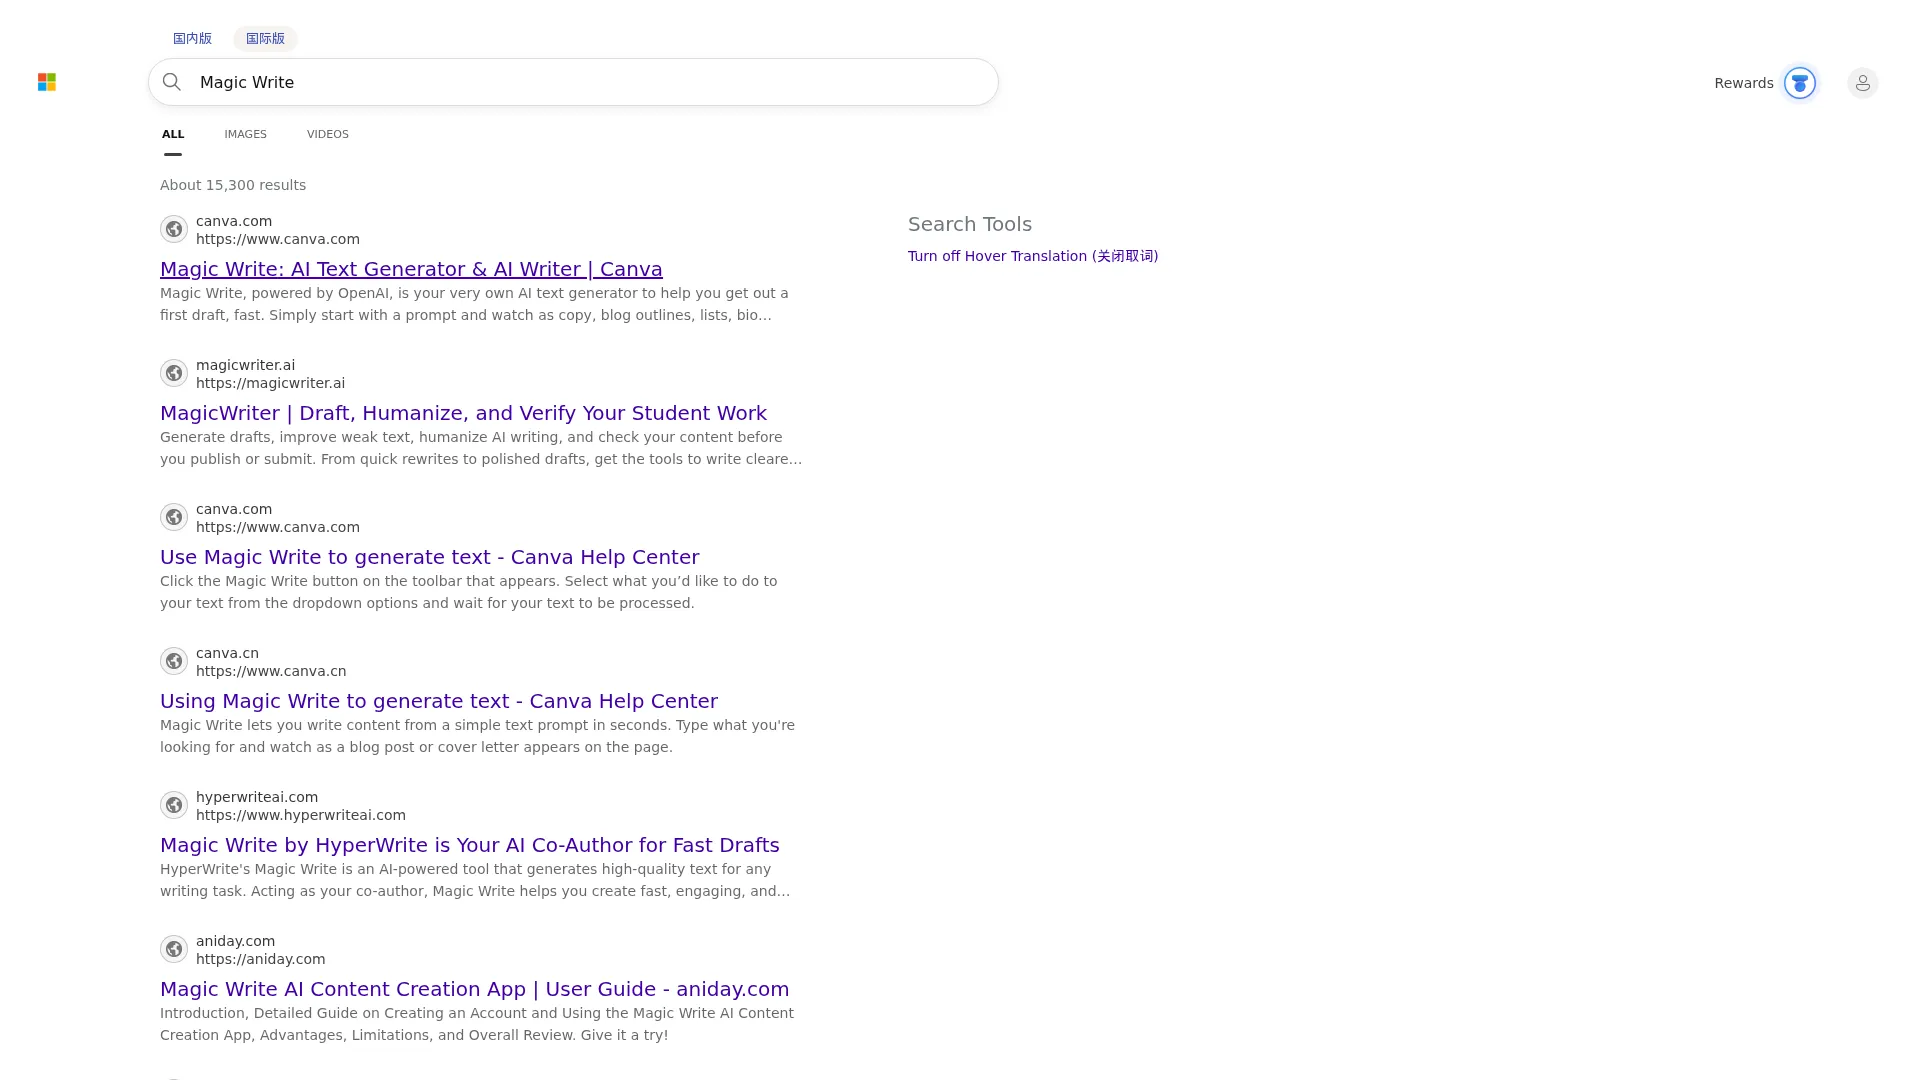Open Use Magic Write to generate text link
Image resolution: width=1920 pixels, height=1080 pixels.
tap(429, 557)
